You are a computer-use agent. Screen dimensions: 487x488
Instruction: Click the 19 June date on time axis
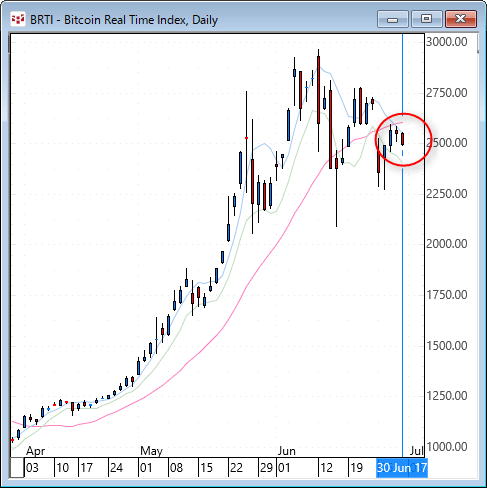point(356,468)
